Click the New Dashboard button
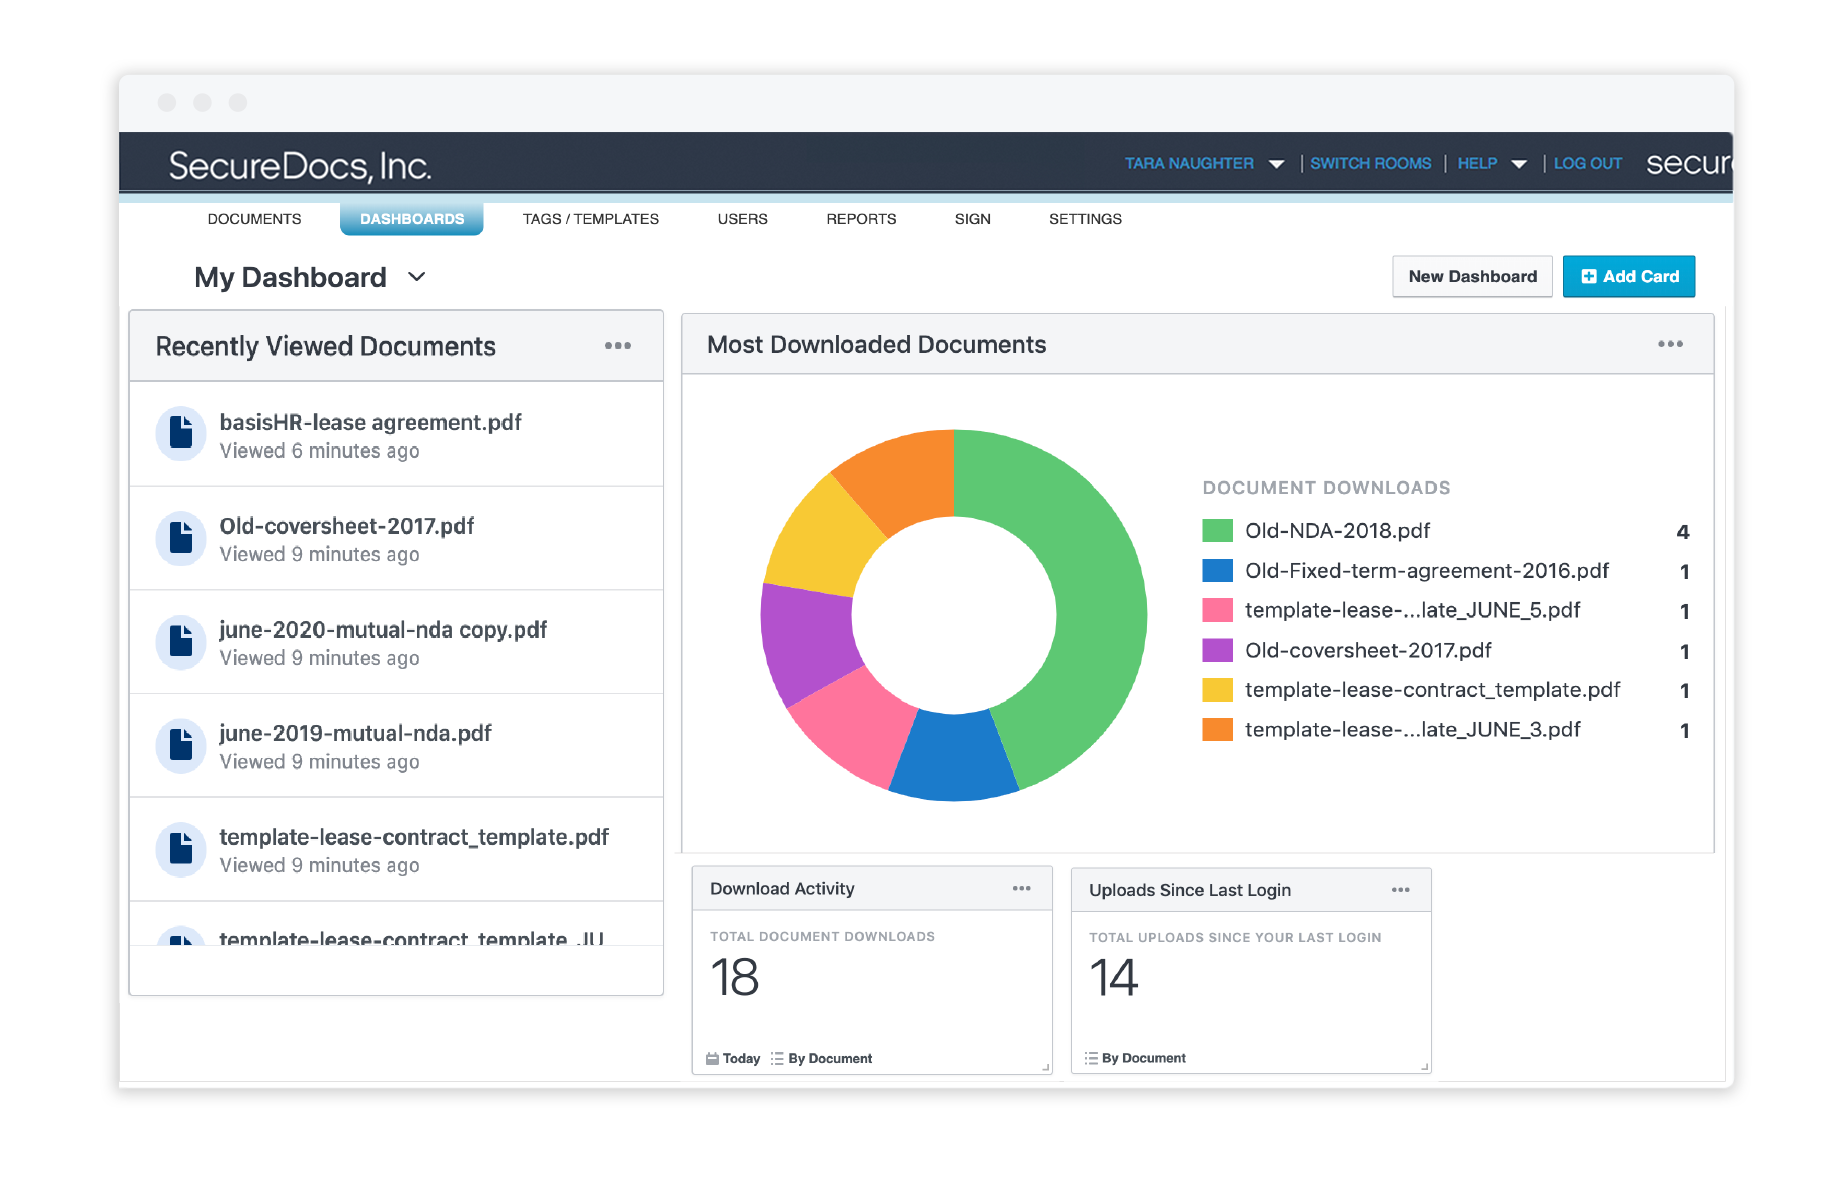The height and width of the screenshot is (1191, 1842). pyautogui.click(x=1471, y=277)
